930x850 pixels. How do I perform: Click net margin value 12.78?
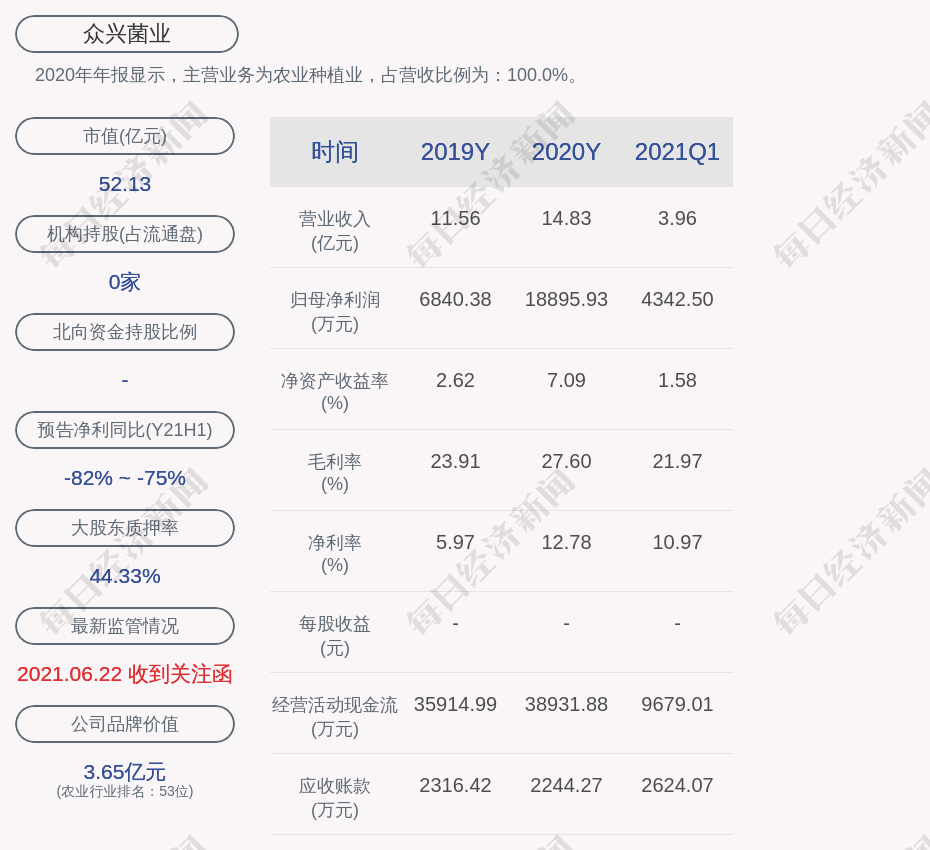(x=566, y=542)
